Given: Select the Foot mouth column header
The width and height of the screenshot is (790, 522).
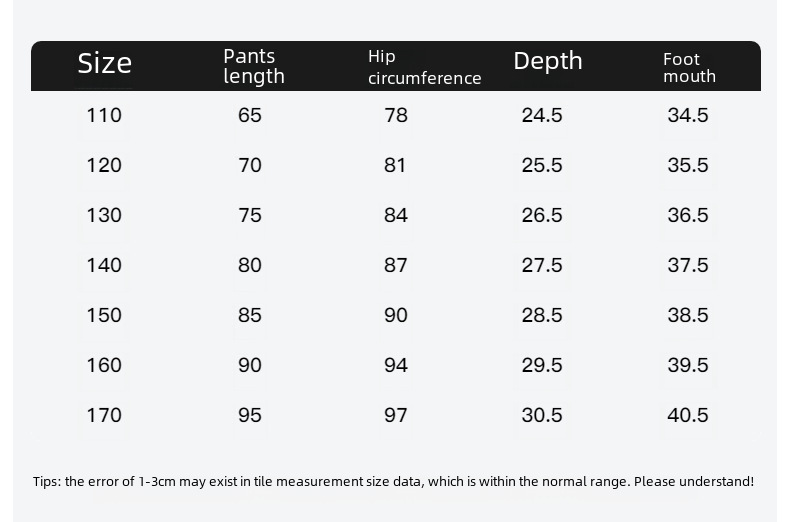Looking at the screenshot, I should [x=689, y=67].
